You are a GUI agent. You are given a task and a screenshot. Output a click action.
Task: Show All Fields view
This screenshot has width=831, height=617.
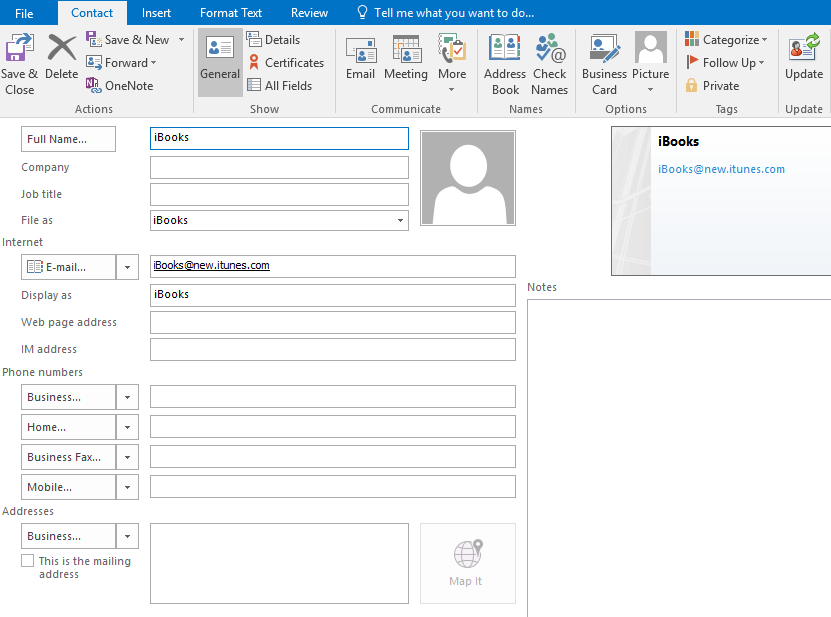[280, 85]
